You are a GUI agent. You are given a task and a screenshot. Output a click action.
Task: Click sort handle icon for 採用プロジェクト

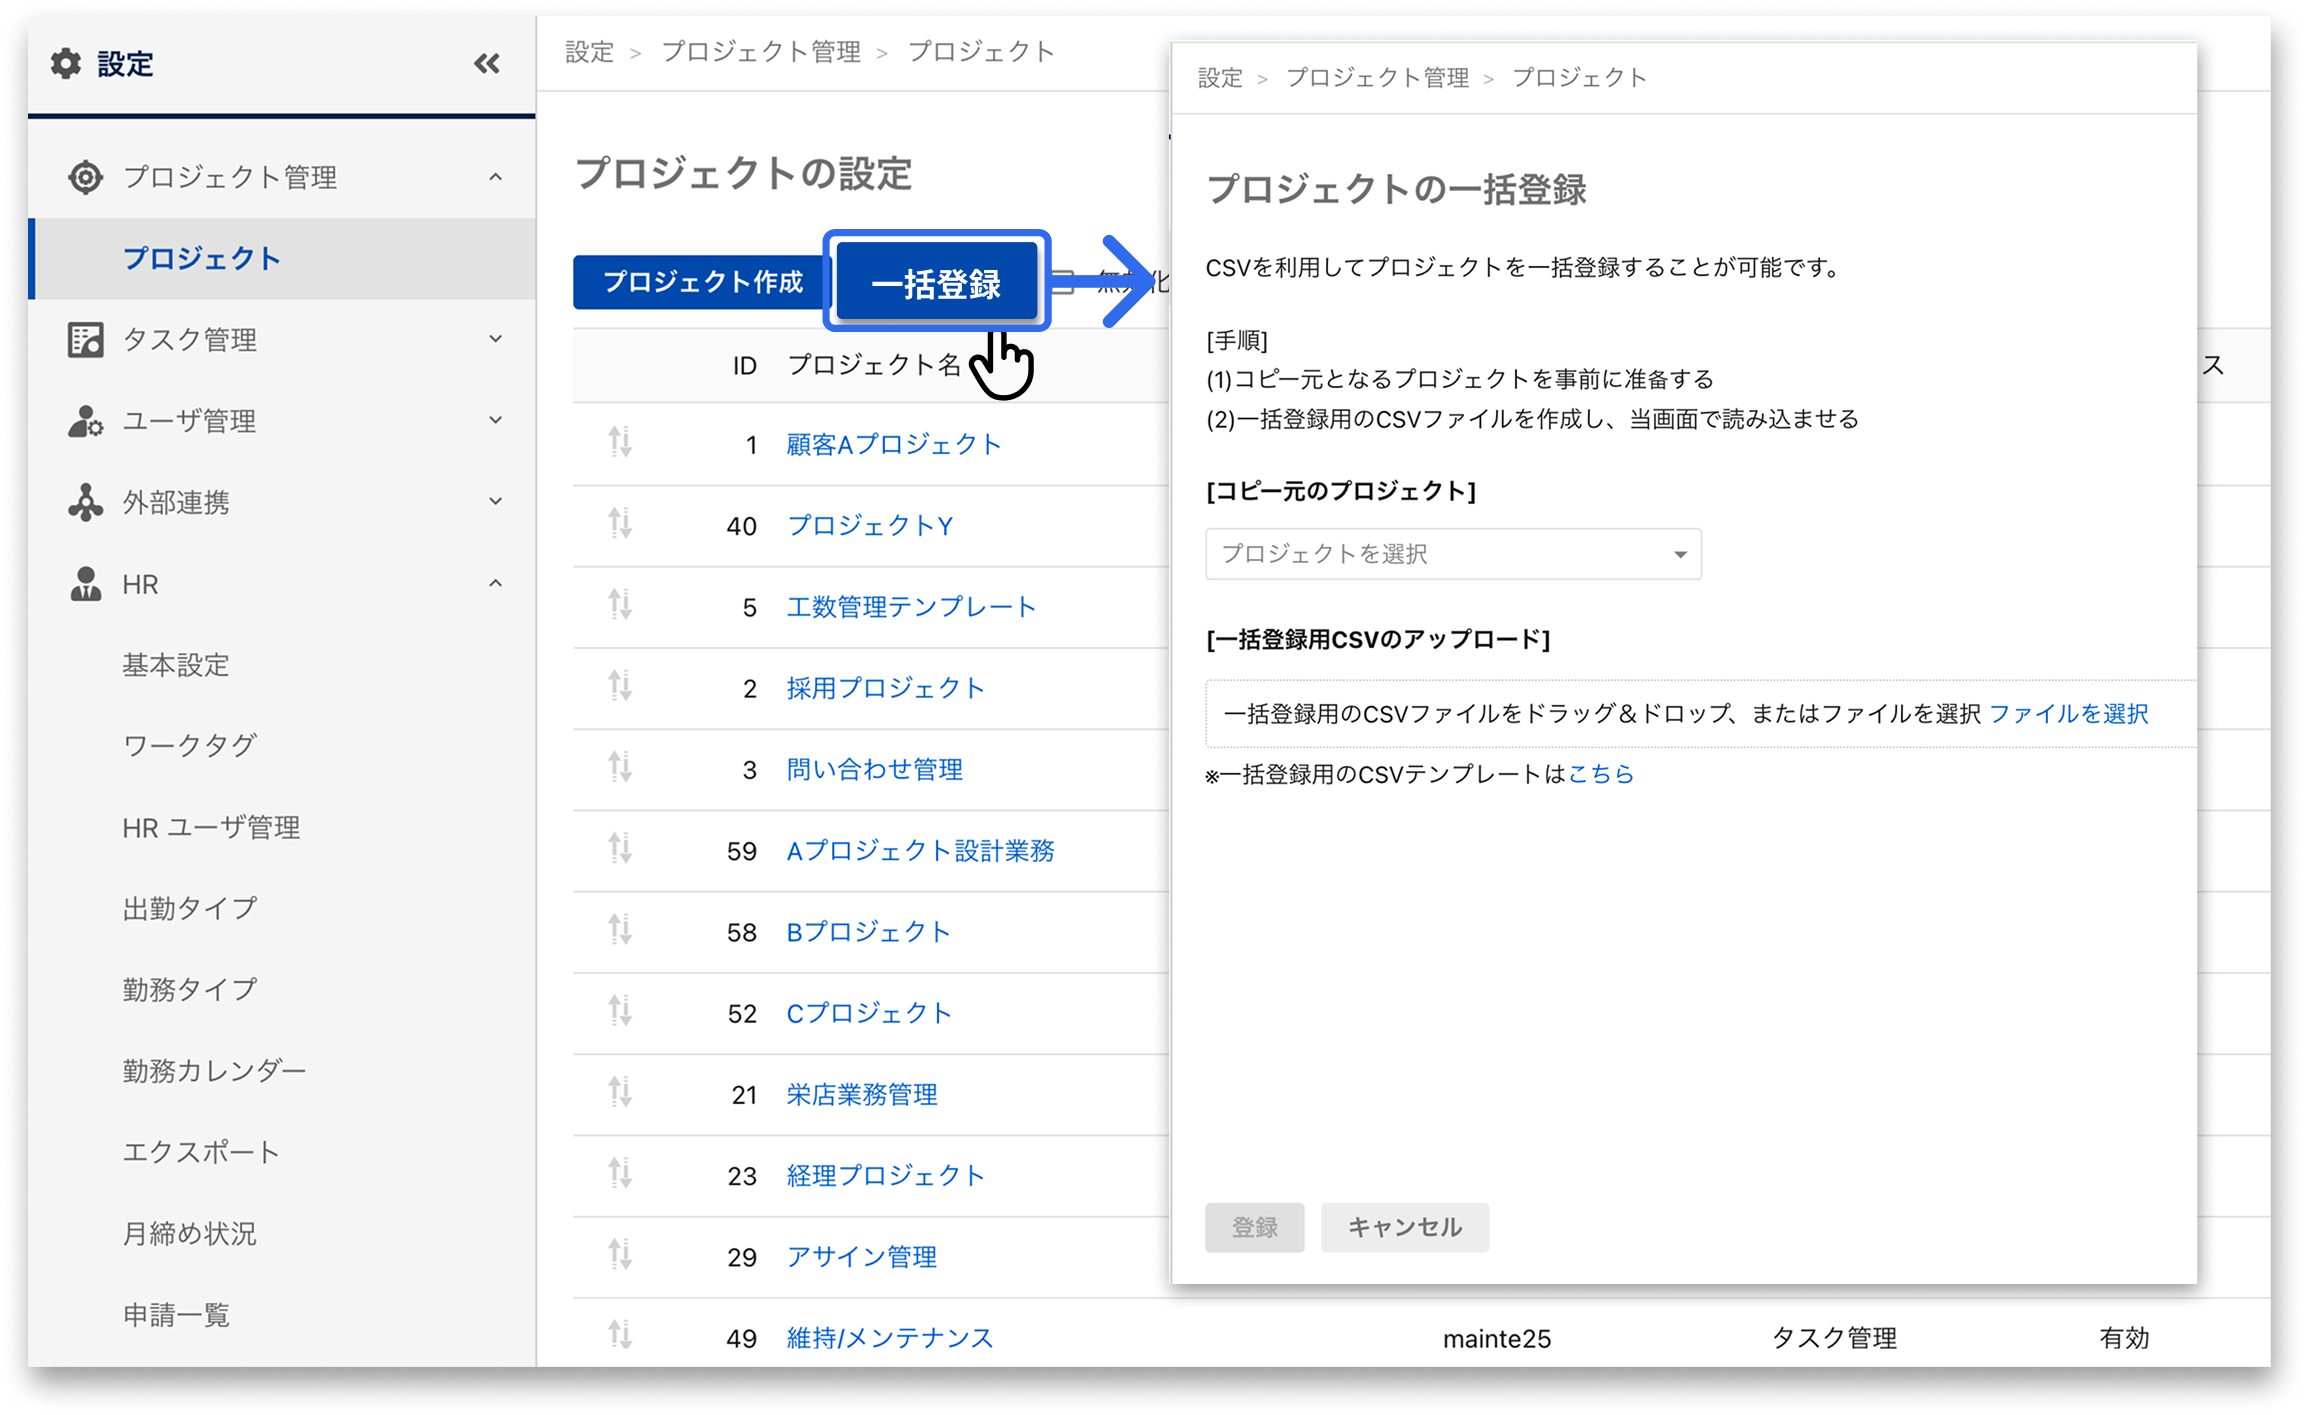click(620, 686)
